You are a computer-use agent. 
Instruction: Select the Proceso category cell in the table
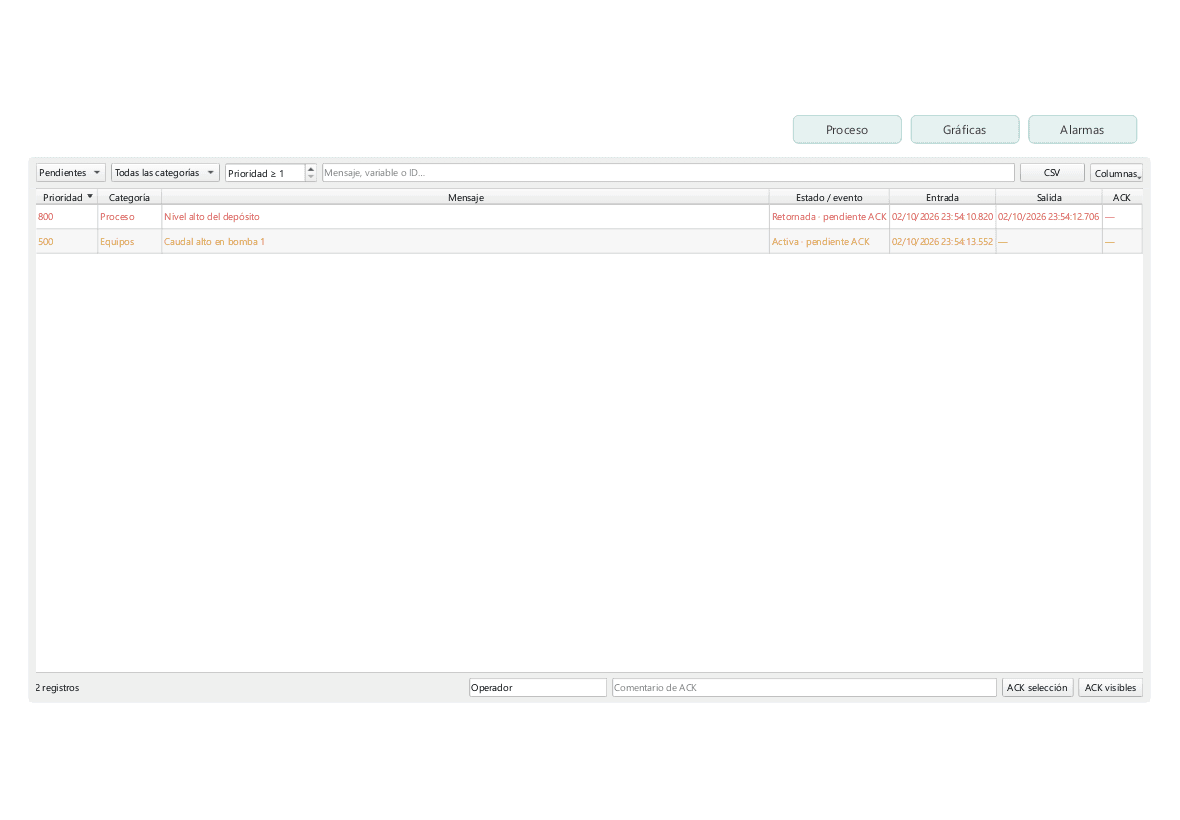[x=129, y=217]
